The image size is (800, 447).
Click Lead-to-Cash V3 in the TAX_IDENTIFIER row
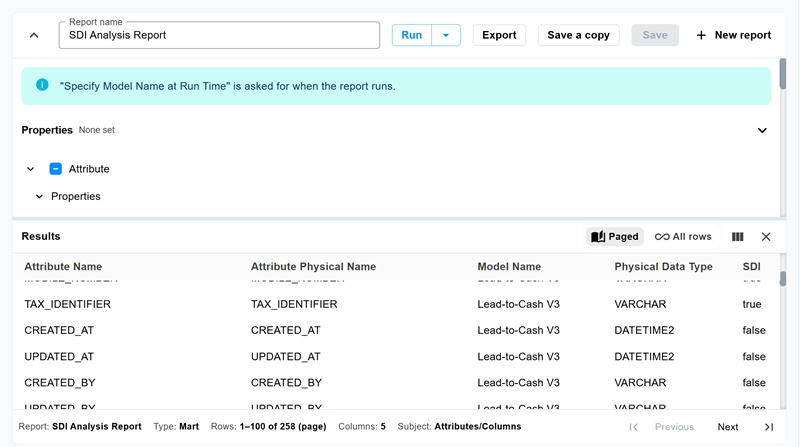(x=518, y=304)
